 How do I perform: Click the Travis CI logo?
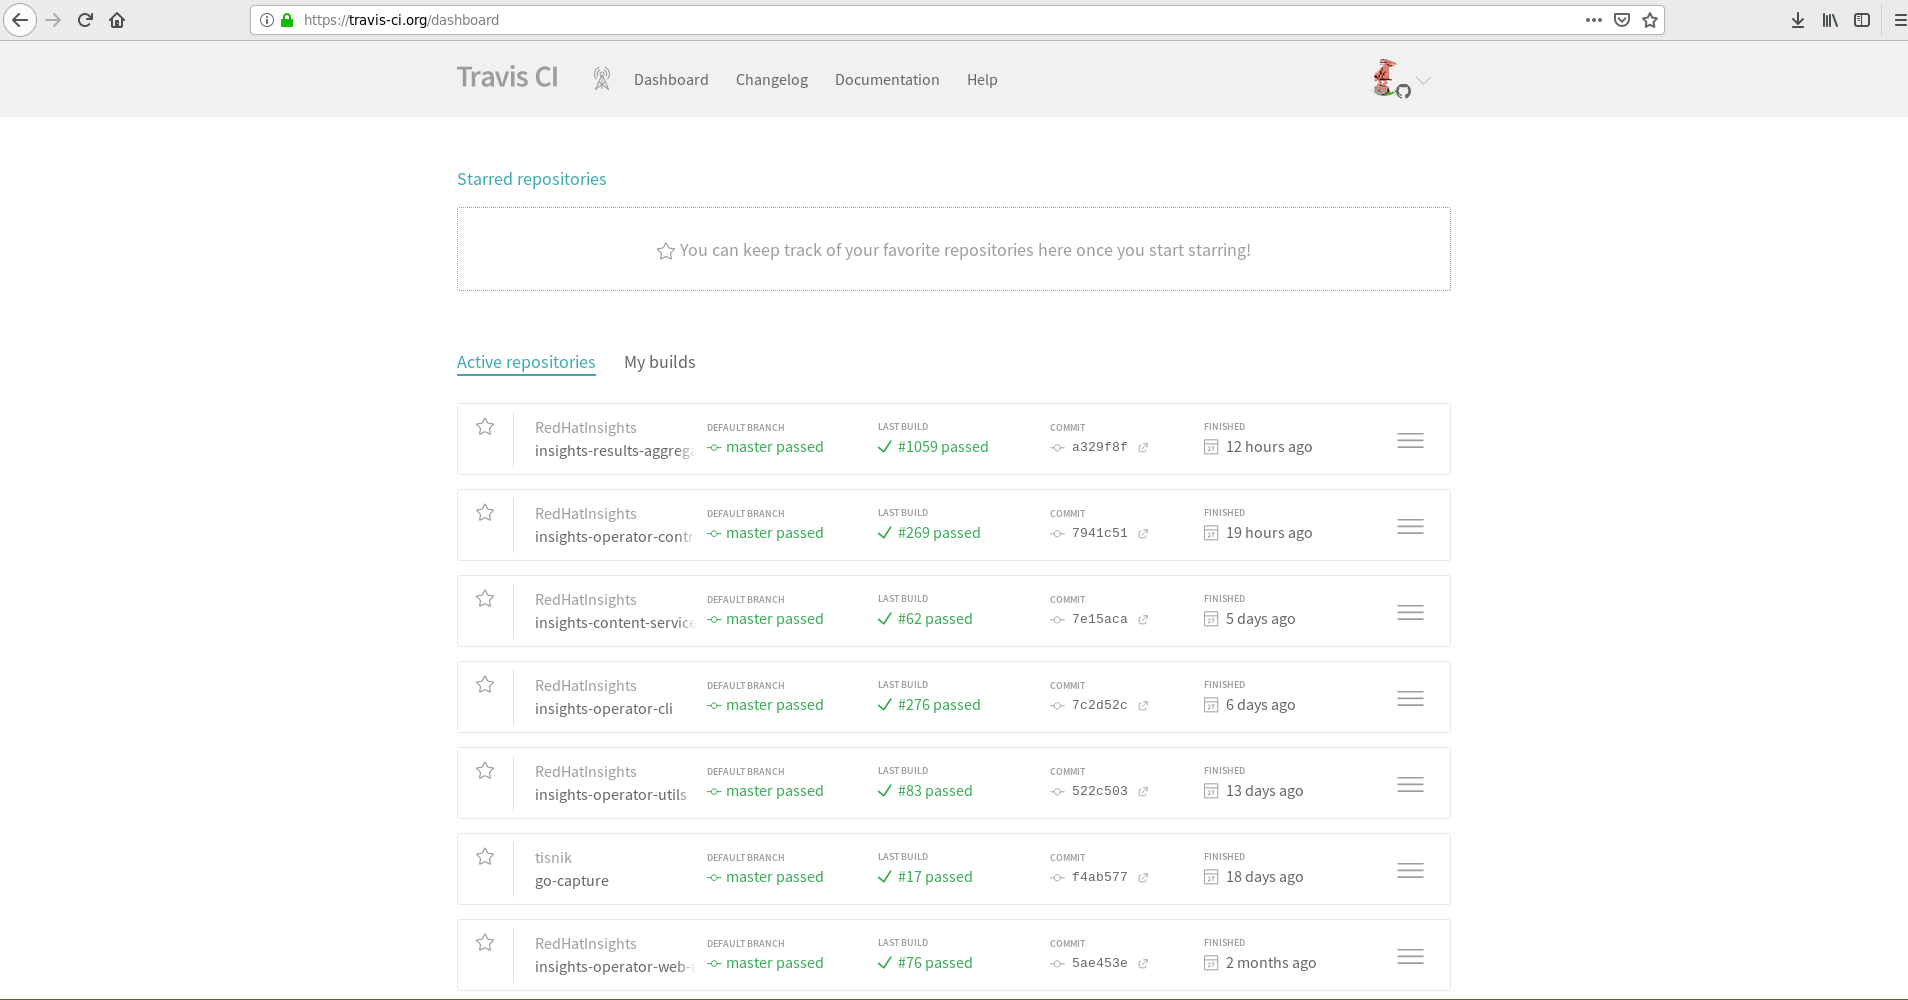click(507, 77)
